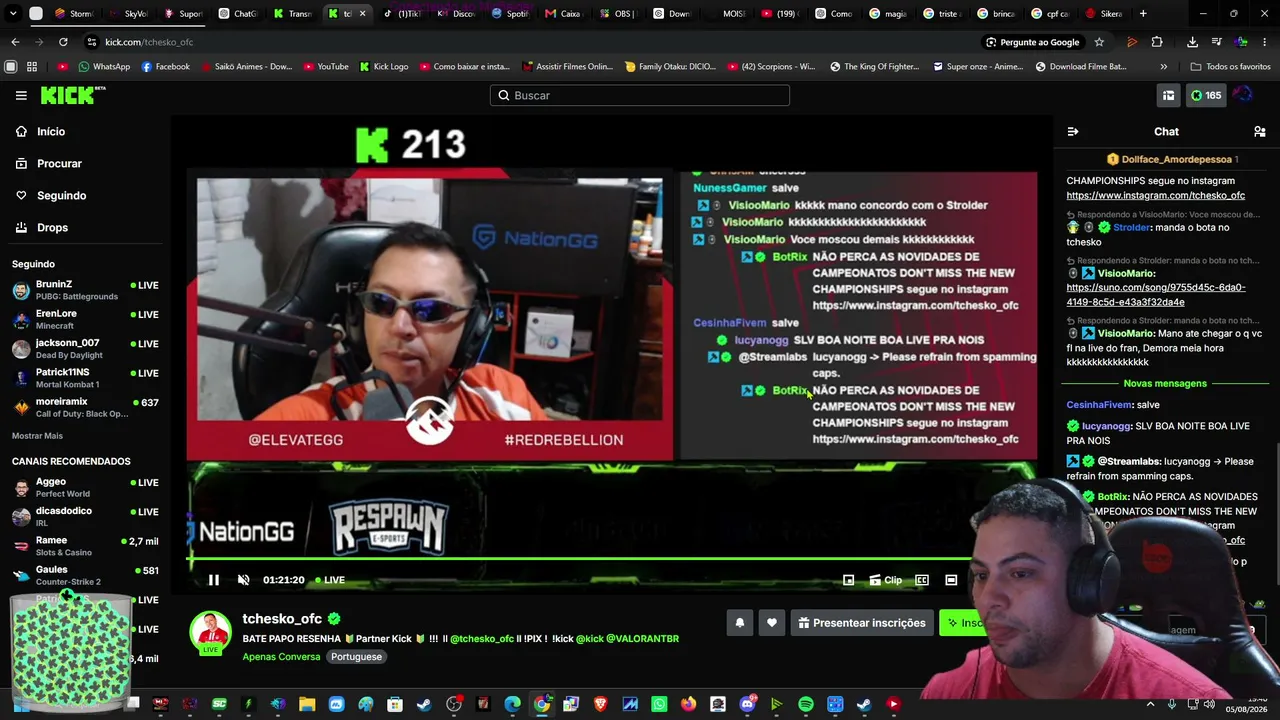1280x720 pixels.
Task: Open Spotify from the taskbar
Action: click(x=806, y=704)
